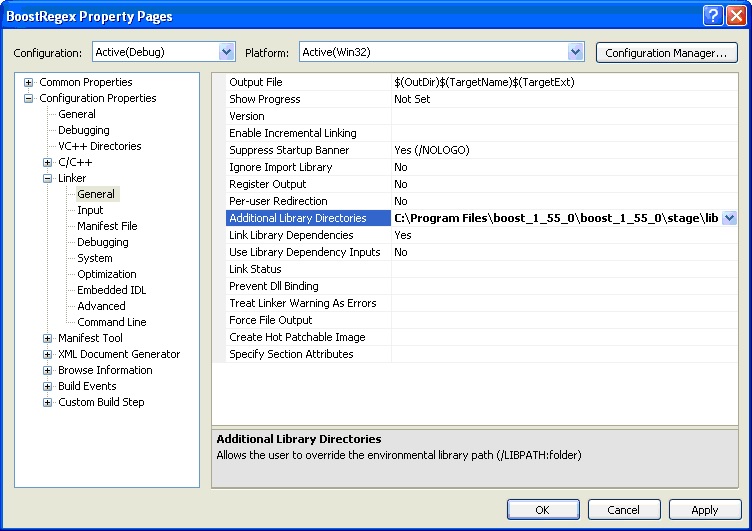Select Enable Incremental Linking property
Image resolution: width=752 pixels, height=531 pixels.
coord(308,133)
